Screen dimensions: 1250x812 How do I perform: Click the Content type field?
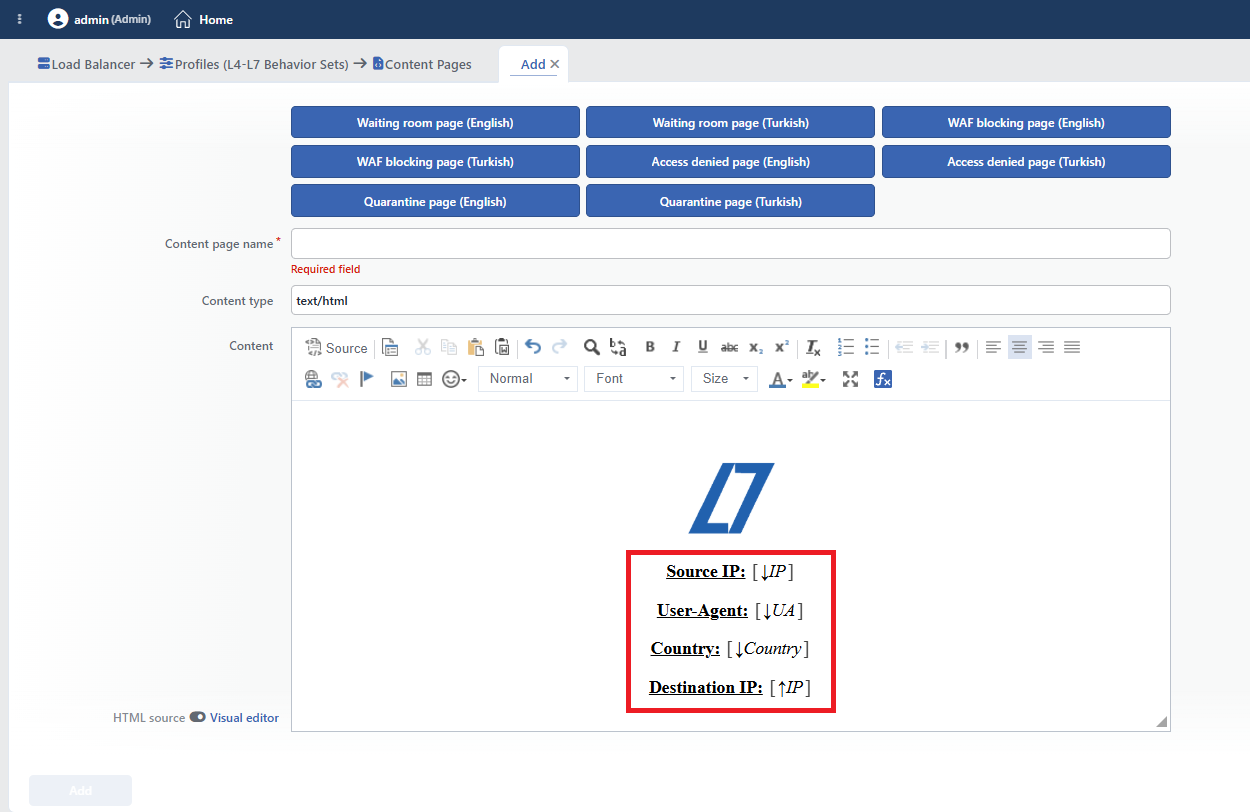click(731, 301)
